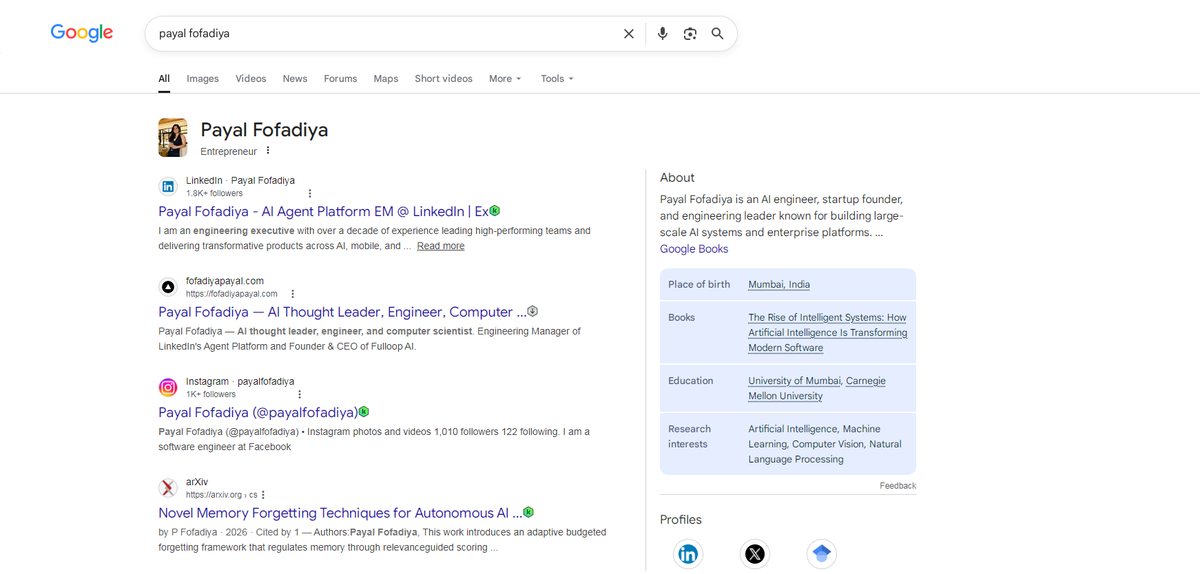Click green badge after Instagram result title
Image resolution: width=1200 pixels, height=574 pixels.
coord(364,411)
